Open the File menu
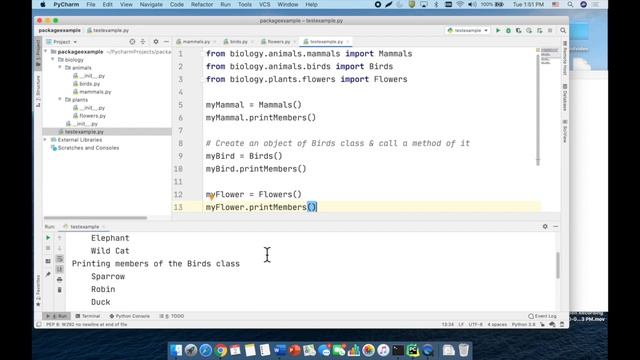Image resolution: width=640 pixels, height=360 pixels. [x=91, y=4]
